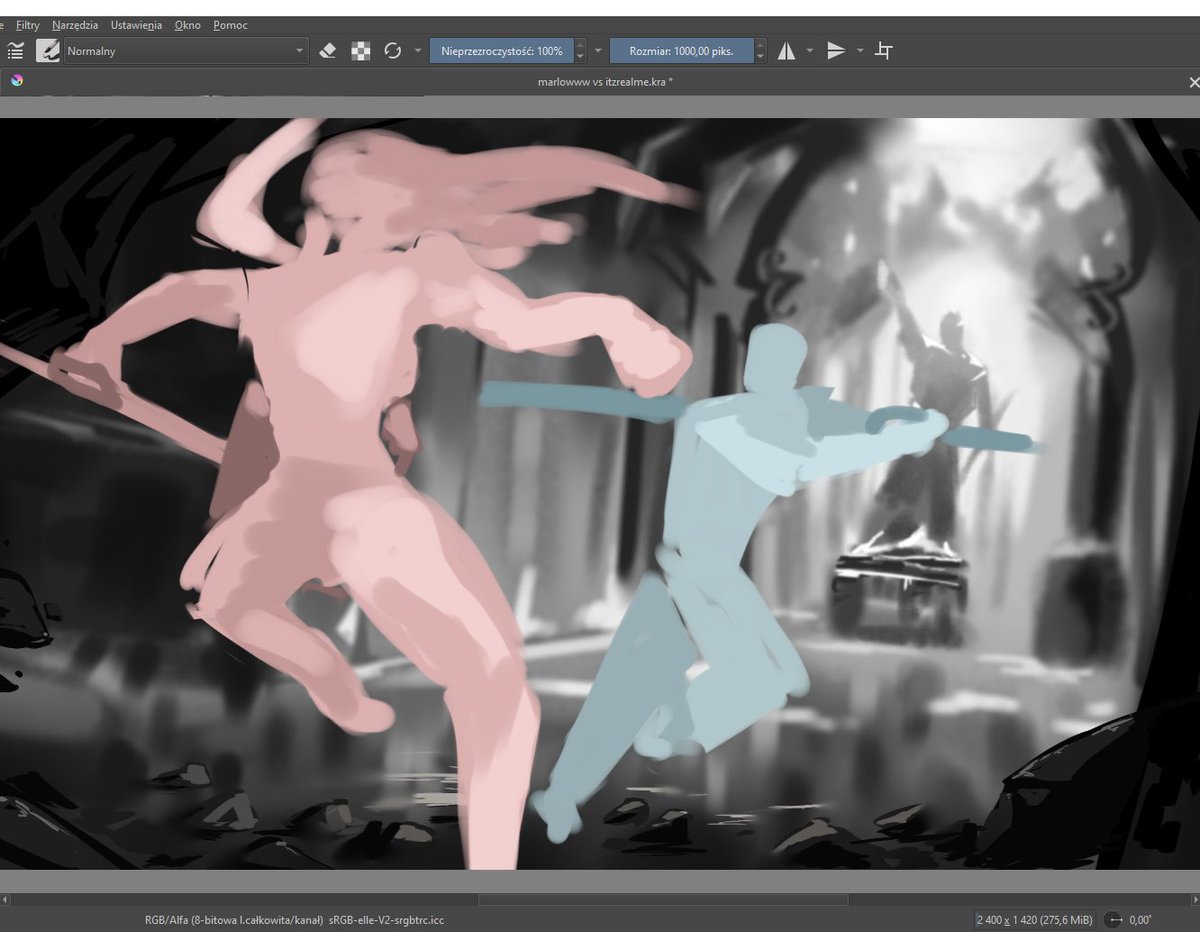Viewport: 1200px width, 932px height.
Task: Open the Normalny blending mode dropdown
Action: tap(187, 51)
